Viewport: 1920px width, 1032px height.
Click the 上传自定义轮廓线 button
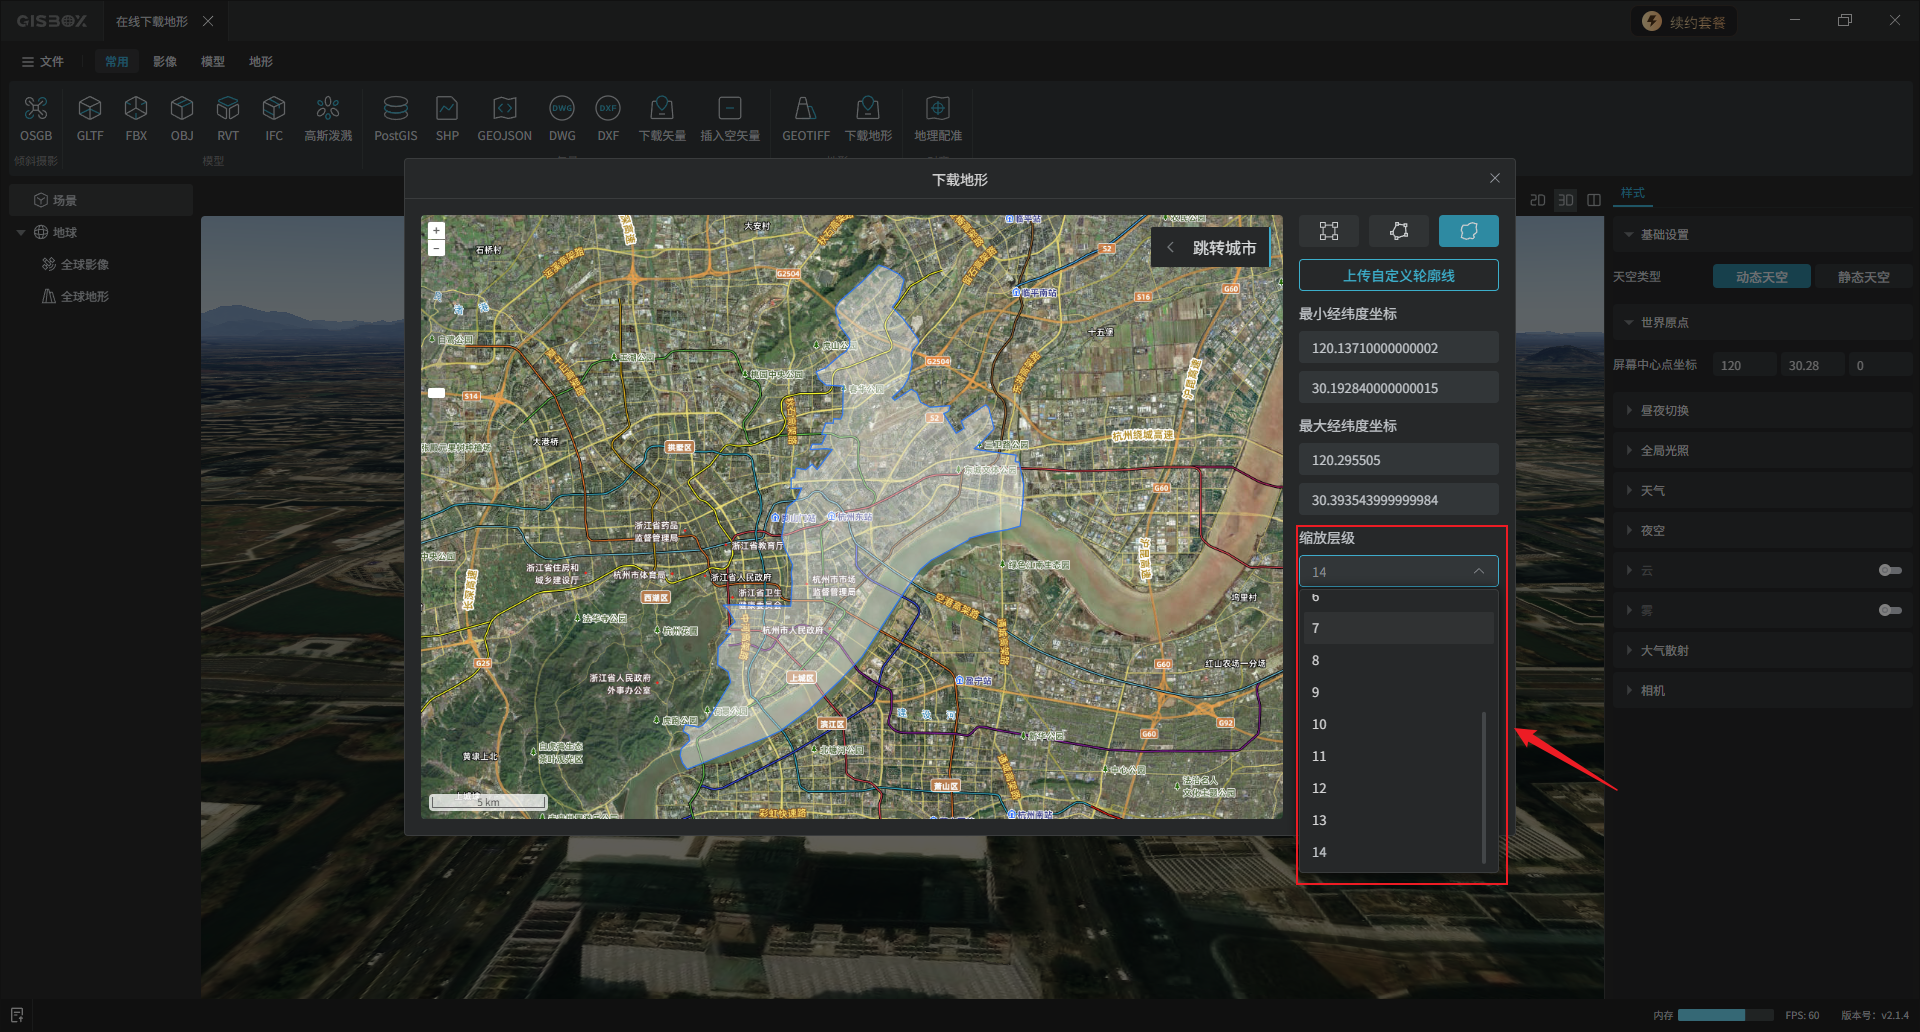click(1398, 276)
